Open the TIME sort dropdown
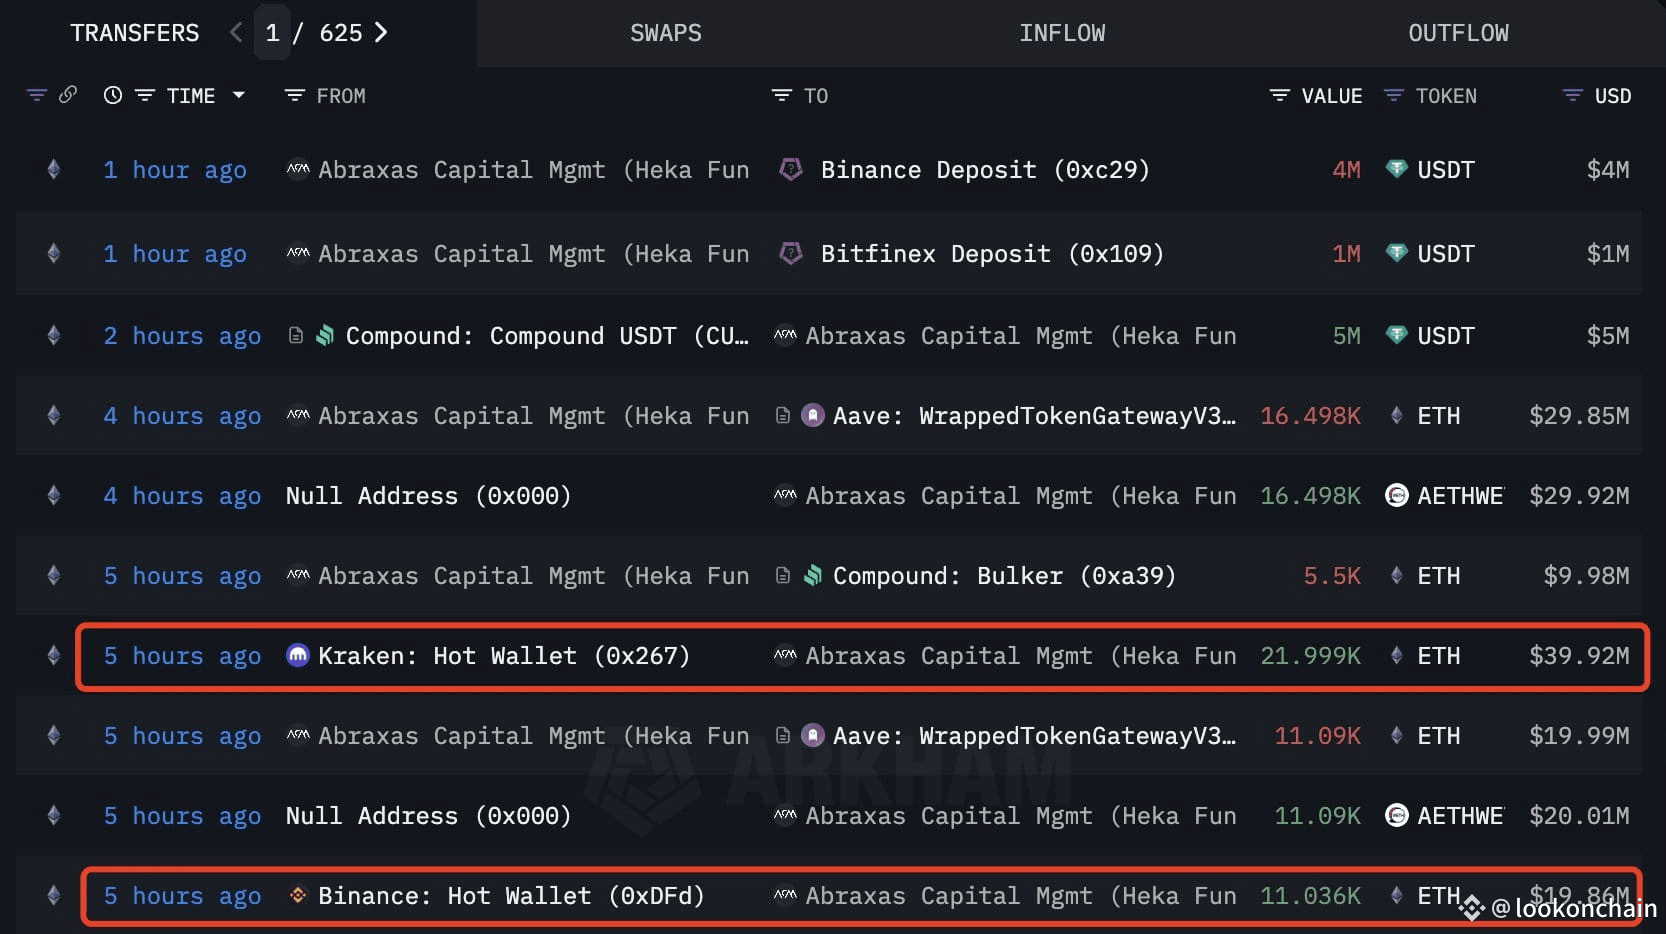Image resolution: width=1666 pixels, height=934 pixels. click(239, 95)
